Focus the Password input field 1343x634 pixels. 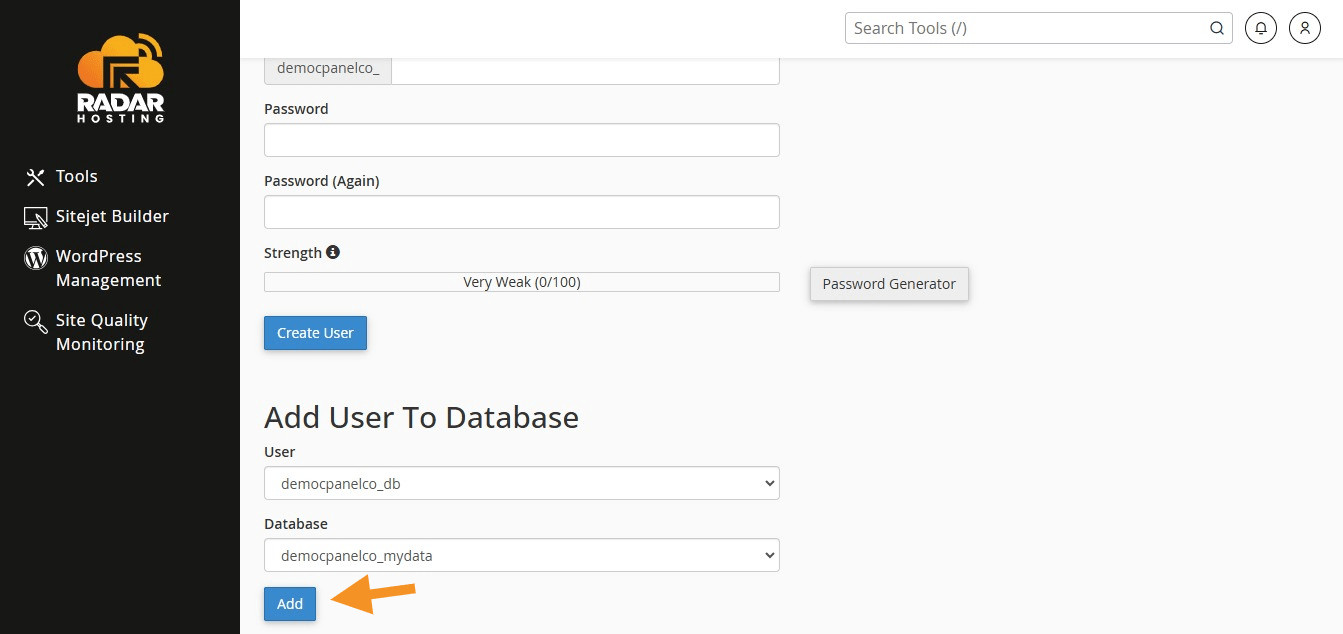(x=521, y=140)
